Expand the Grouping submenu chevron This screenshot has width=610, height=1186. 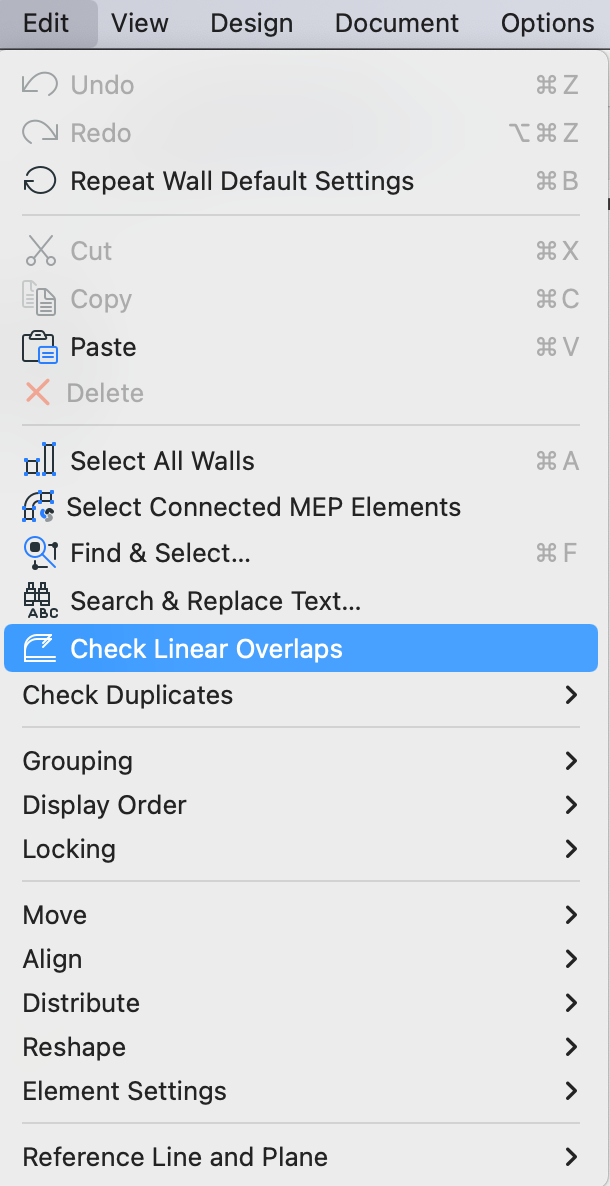(571, 761)
